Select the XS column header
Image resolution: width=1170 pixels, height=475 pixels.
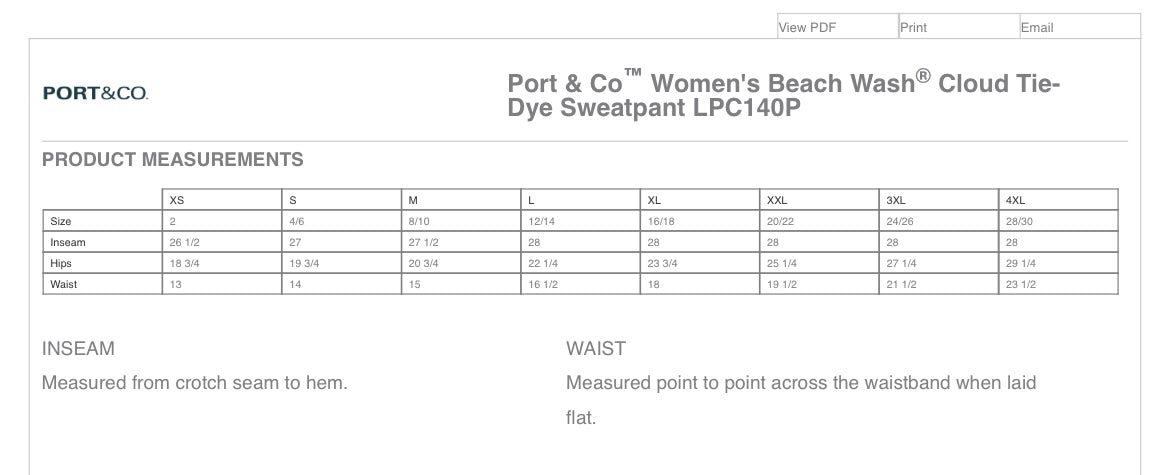click(x=177, y=200)
